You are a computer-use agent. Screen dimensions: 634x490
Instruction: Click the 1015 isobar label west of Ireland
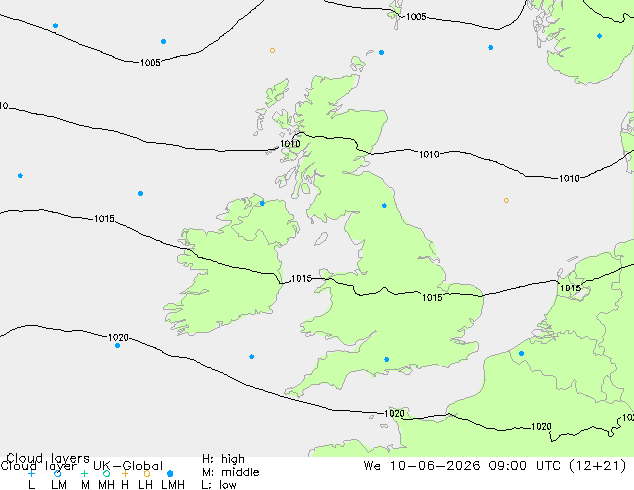pyautogui.click(x=104, y=219)
